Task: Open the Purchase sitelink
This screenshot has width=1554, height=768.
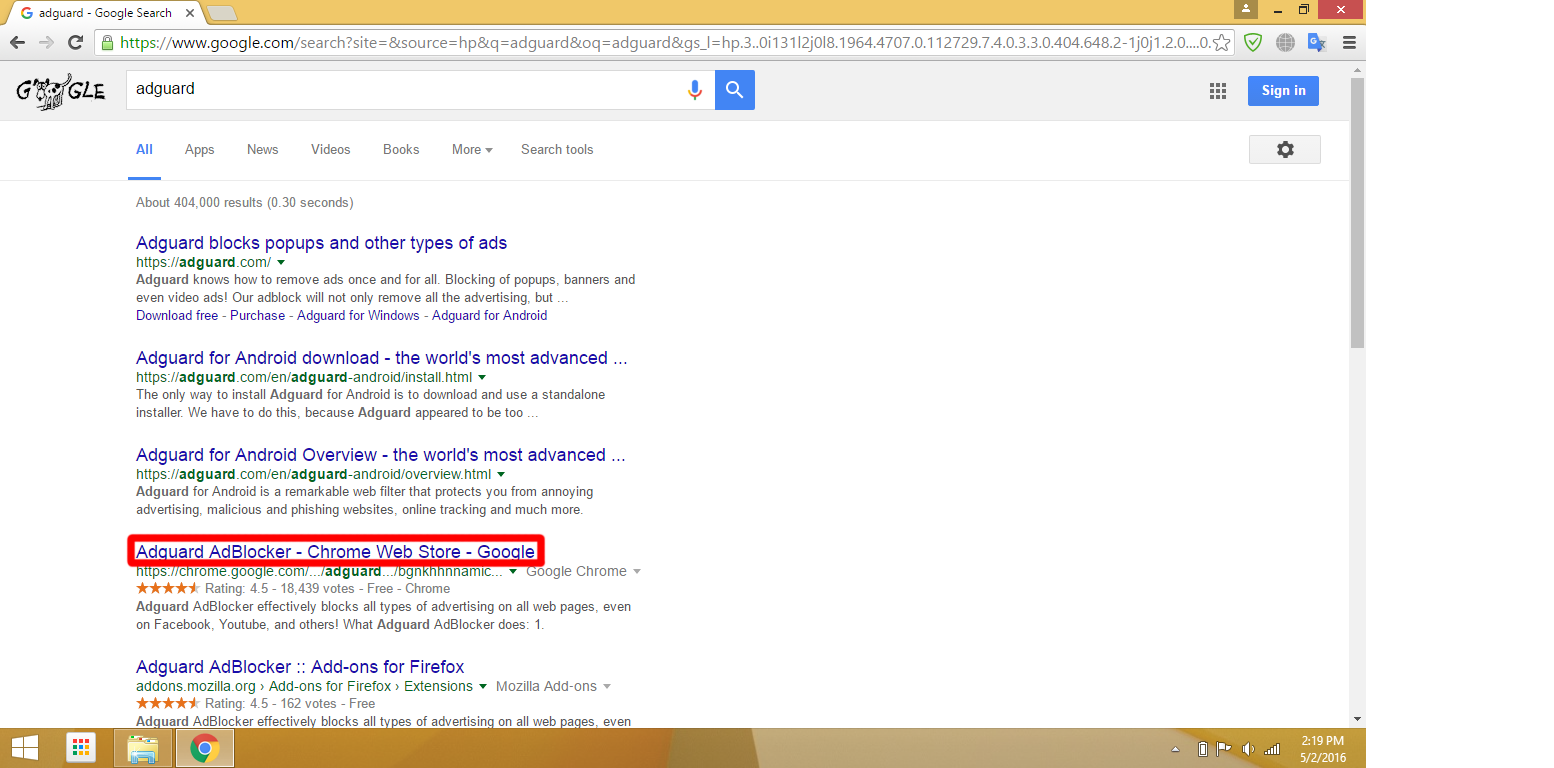Action: coord(257,316)
